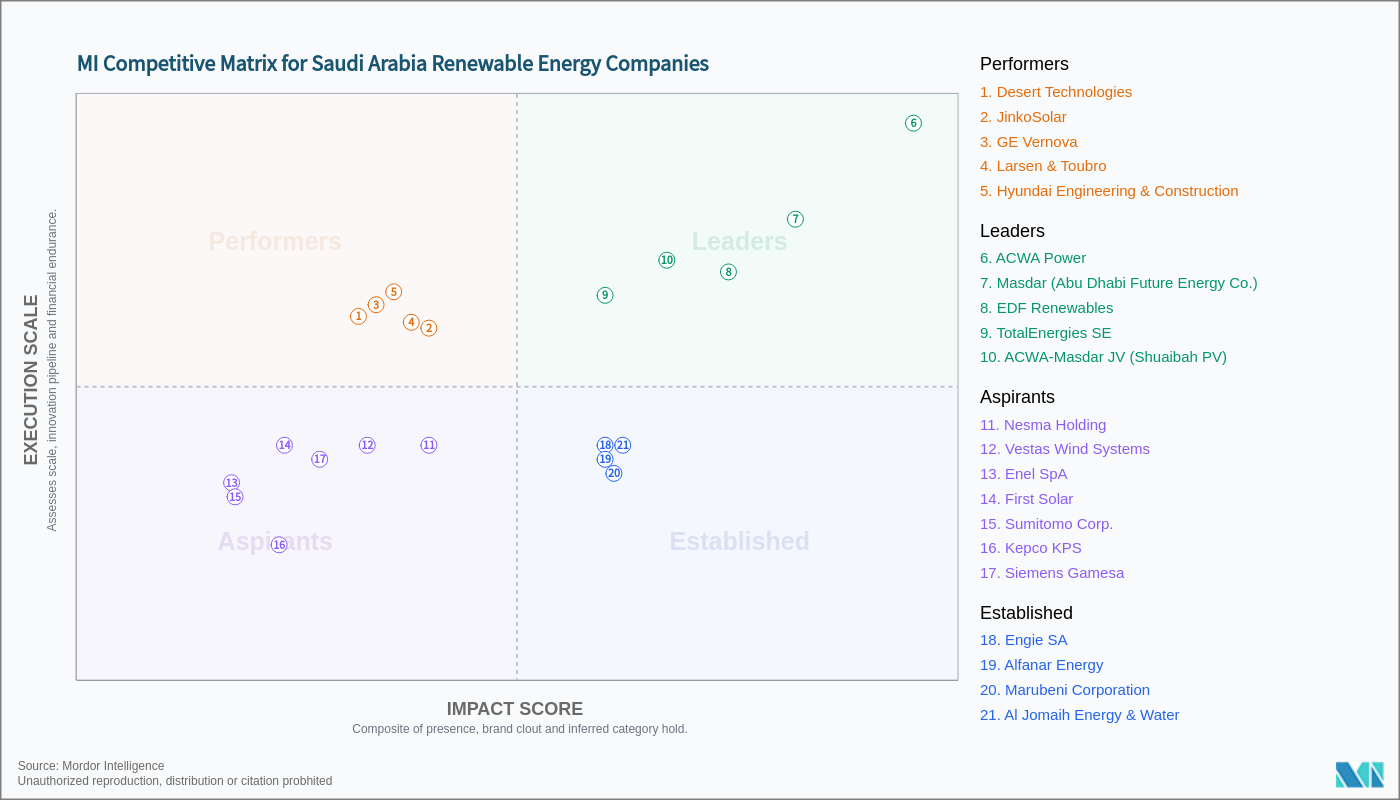Open the ACWA Power legend entry
This screenshot has height=800, width=1400.
[x=1033, y=258]
